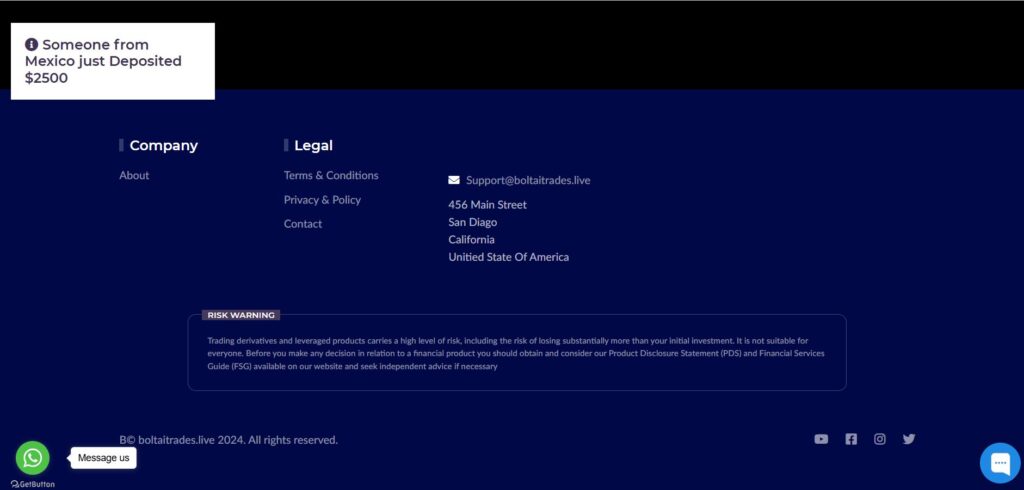Visit the Instagram profile icon
Image resolution: width=1024 pixels, height=490 pixels.
tap(880, 439)
